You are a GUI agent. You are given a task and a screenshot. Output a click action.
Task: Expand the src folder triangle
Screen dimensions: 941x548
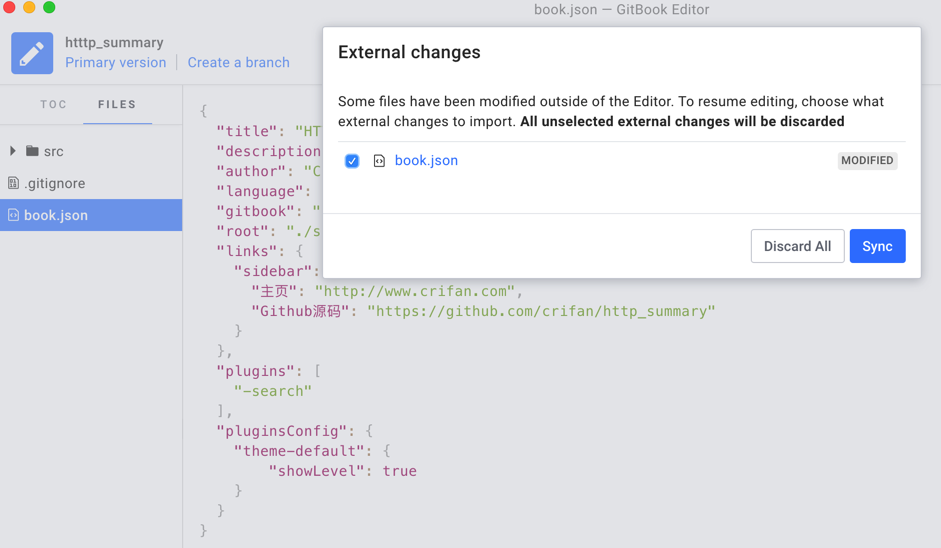13,151
